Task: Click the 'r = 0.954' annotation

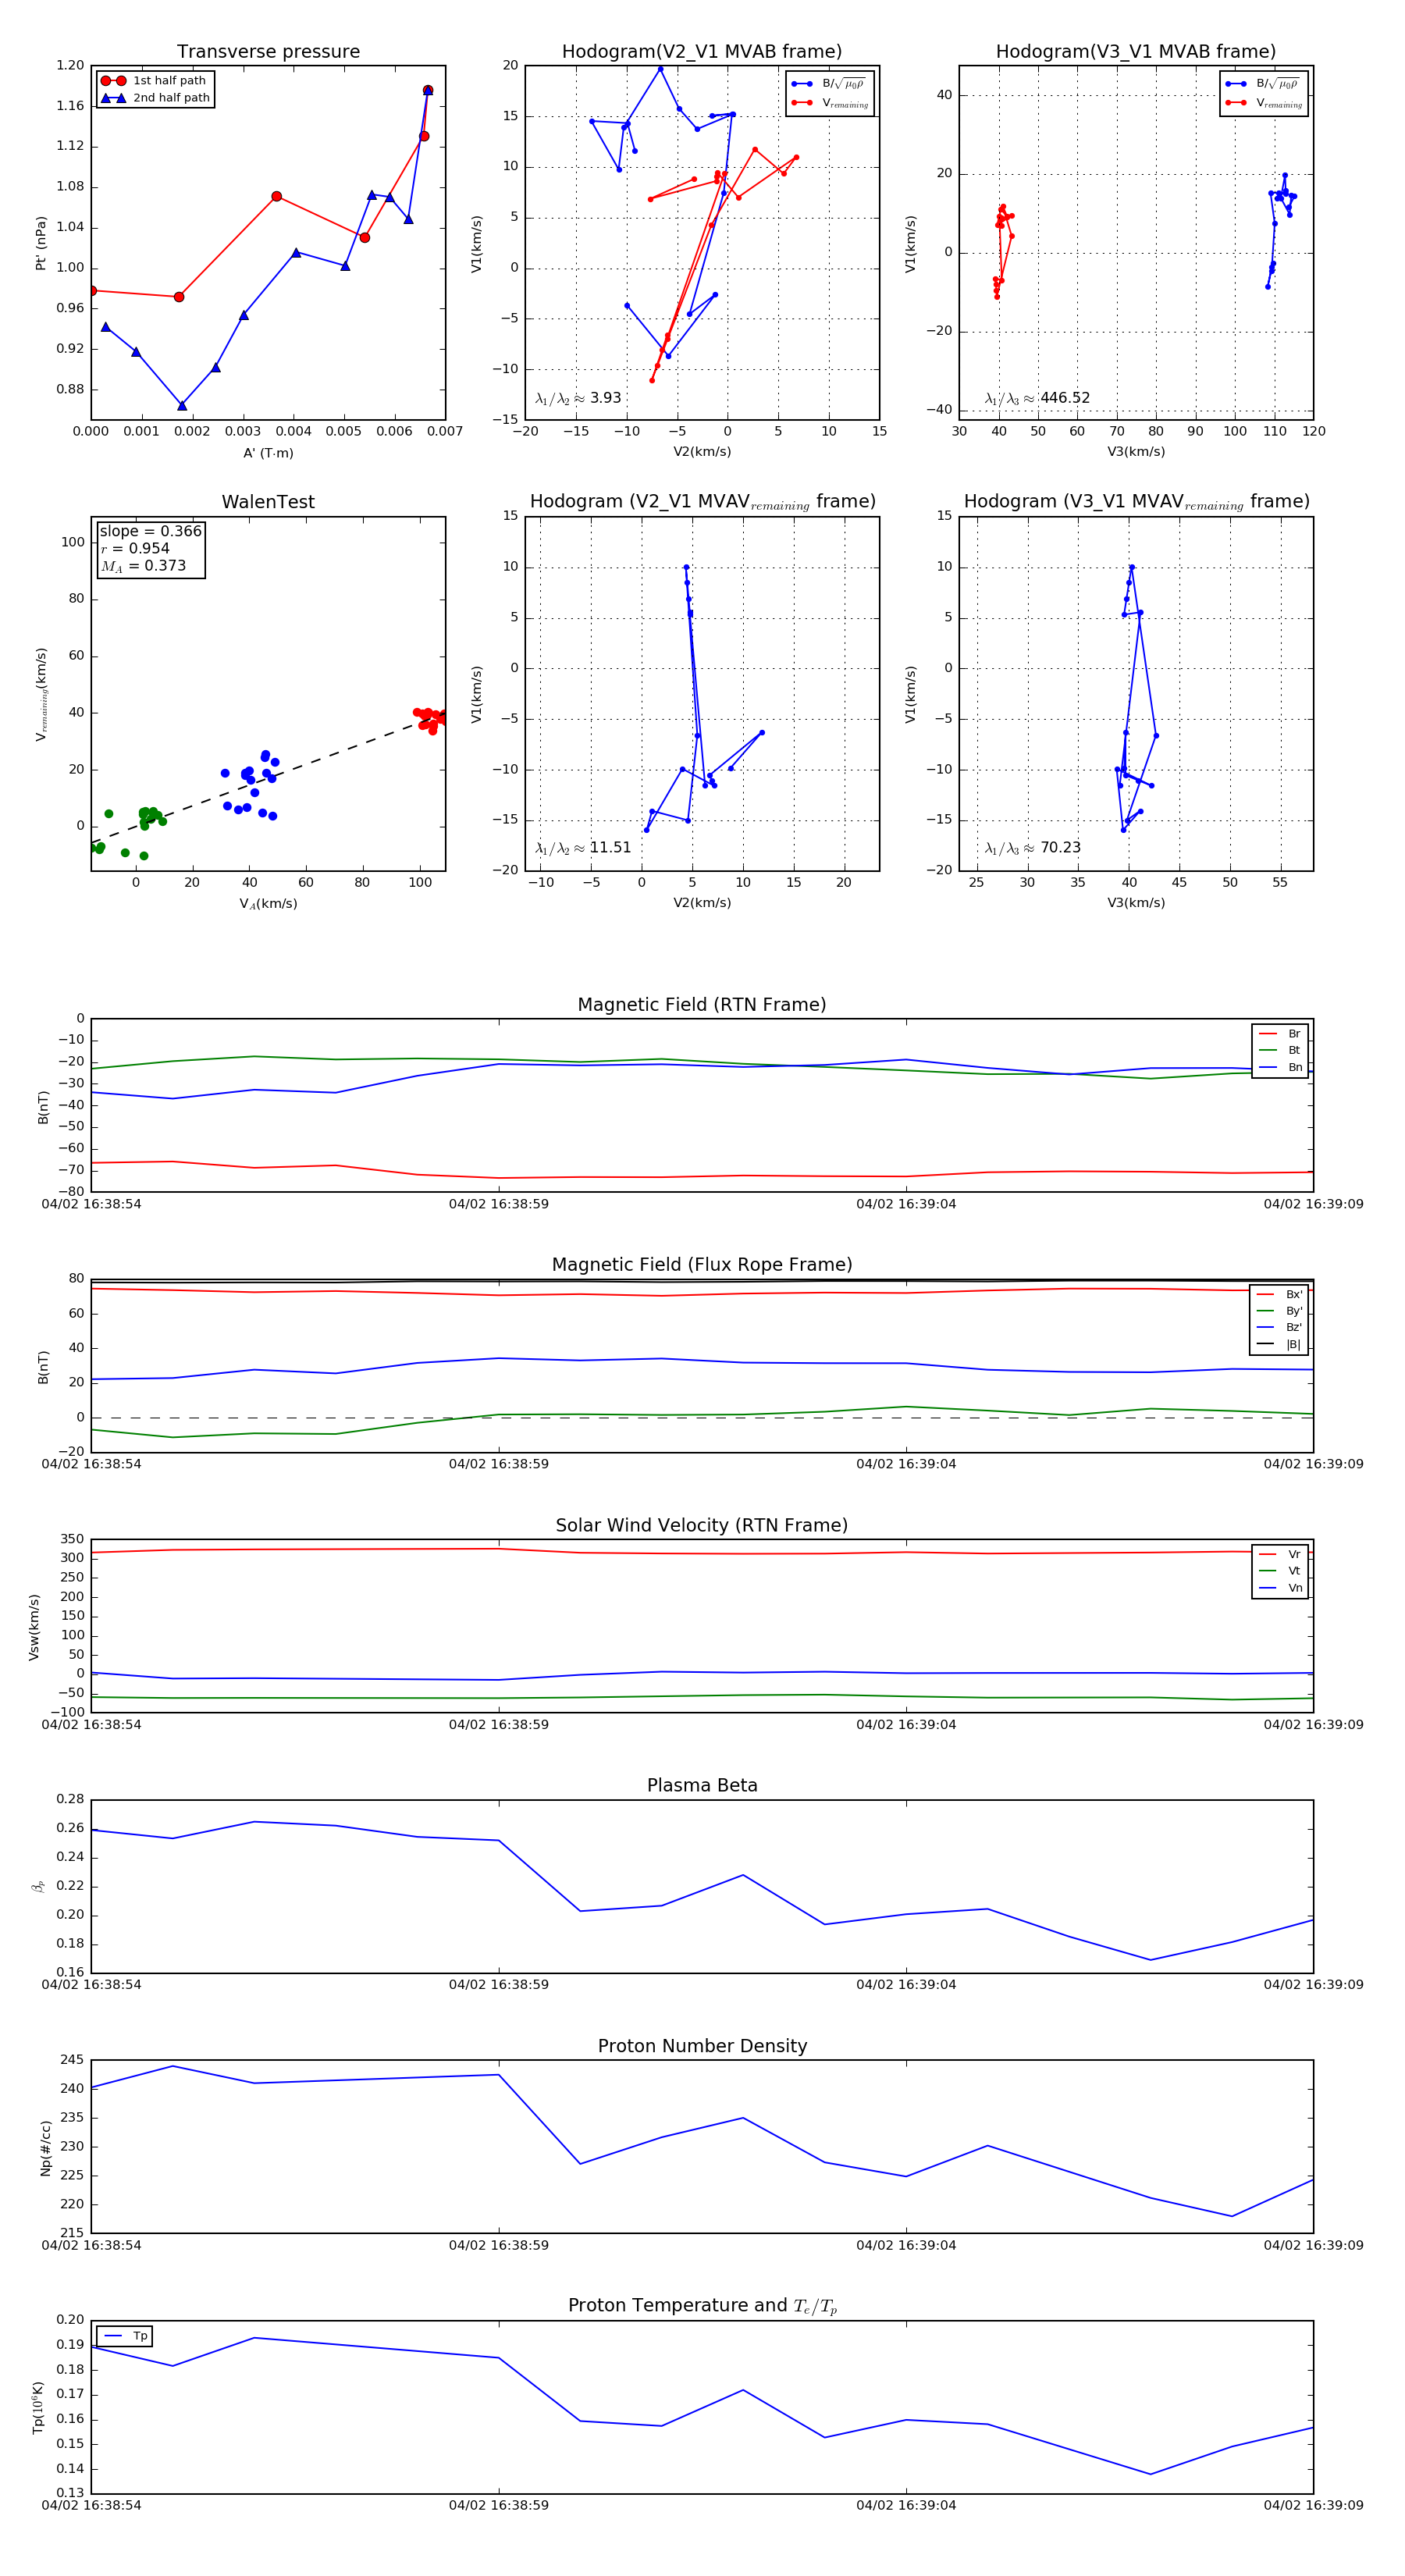Action: click(135, 548)
